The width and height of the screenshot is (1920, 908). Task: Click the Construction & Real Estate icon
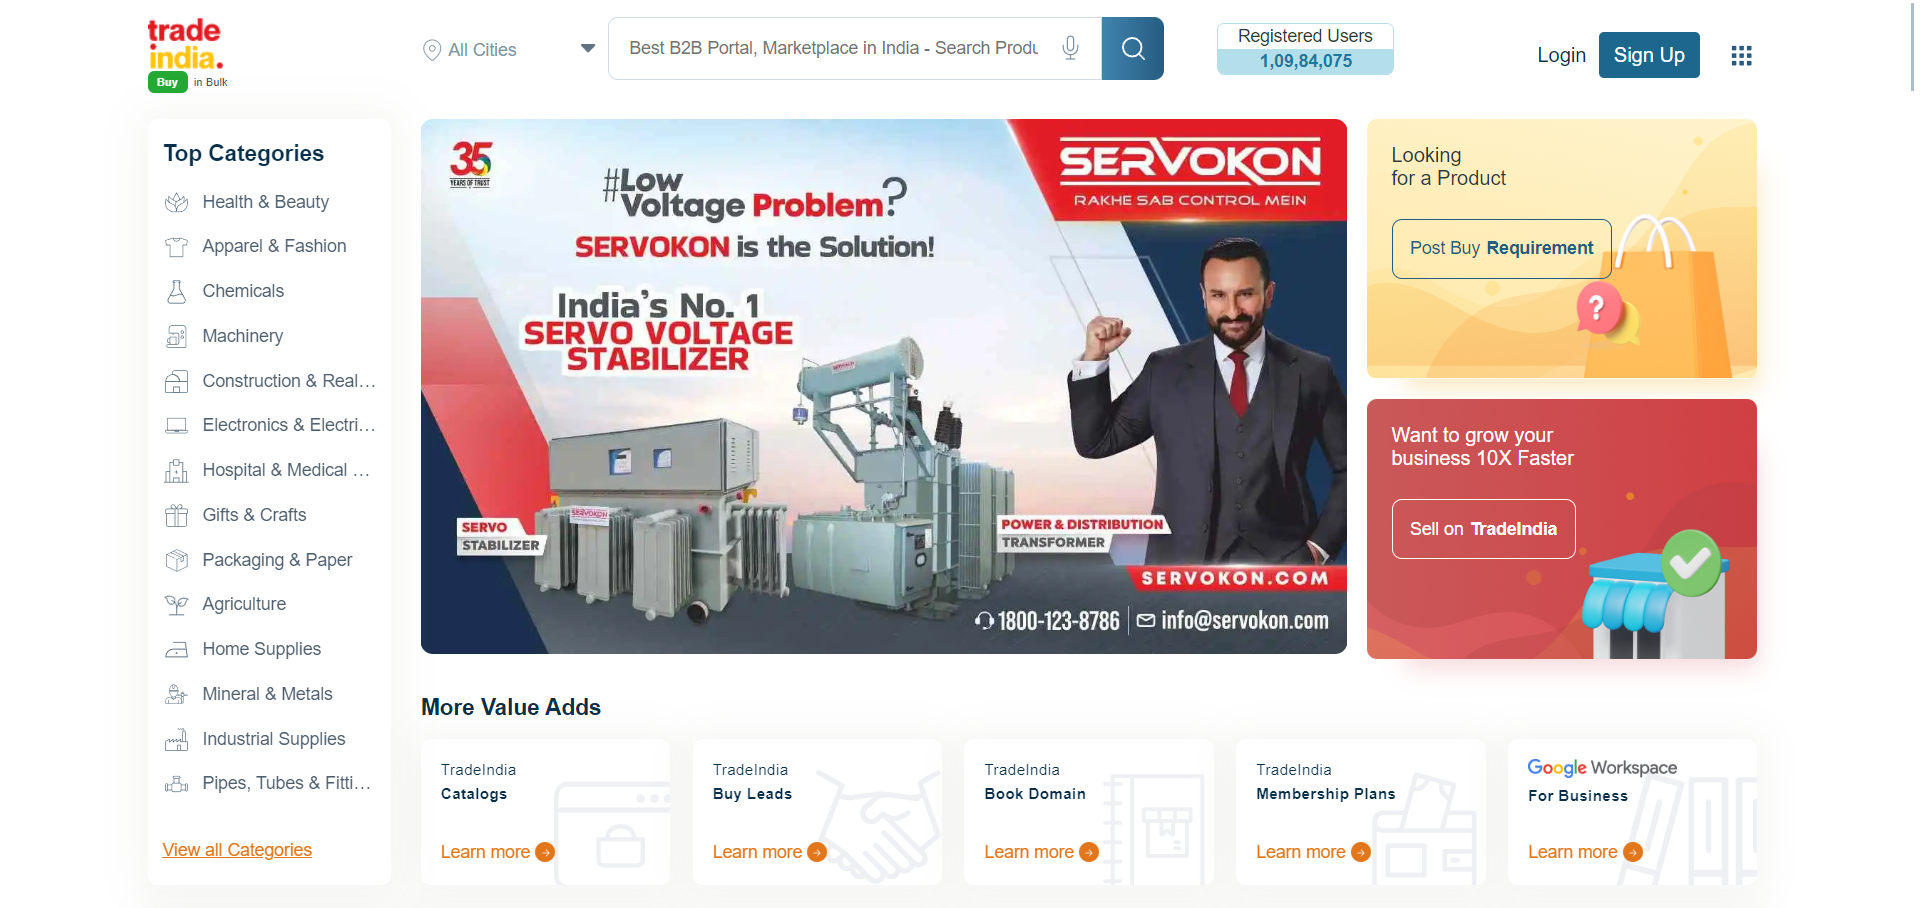pyautogui.click(x=177, y=381)
